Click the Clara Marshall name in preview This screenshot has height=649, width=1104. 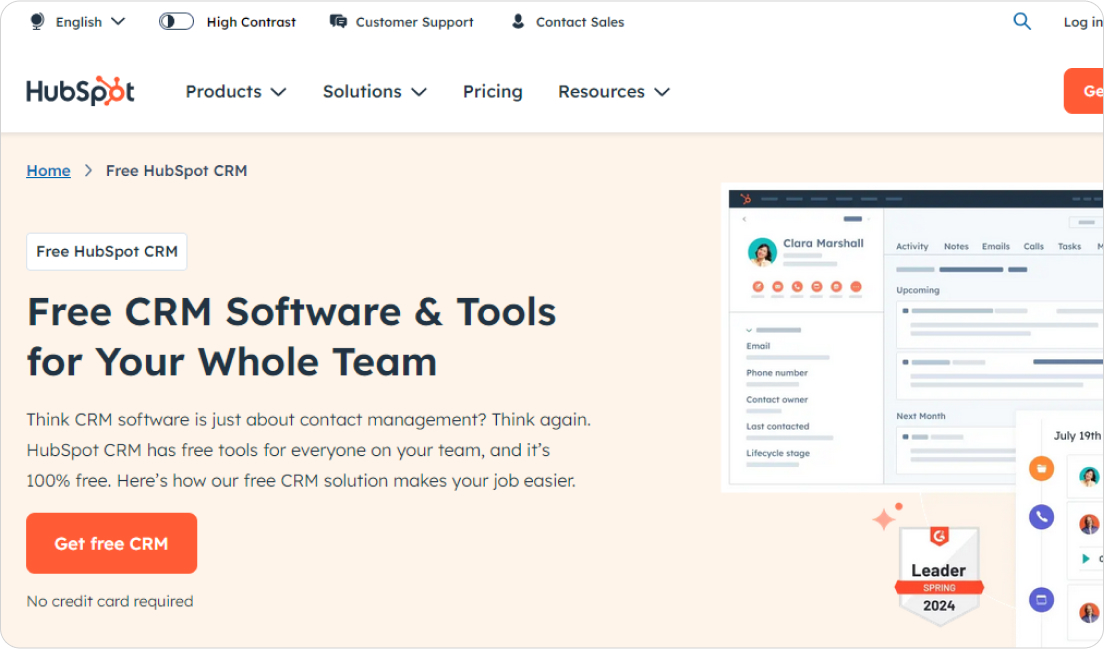click(x=823, y=243)
